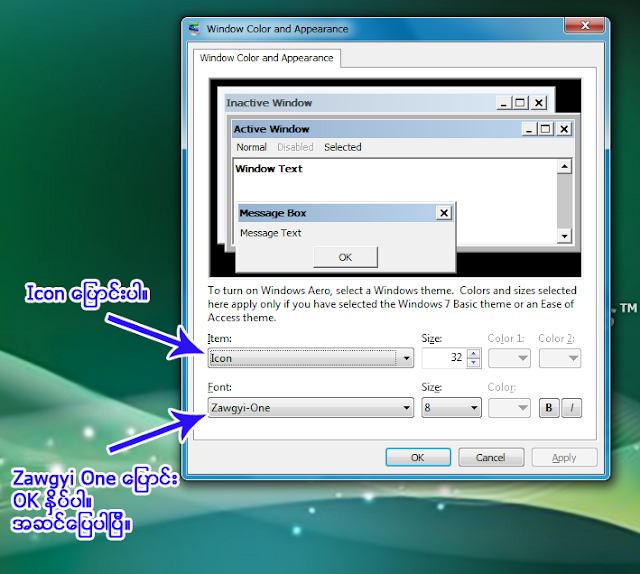Select the Normal menu item in preview
Viewport: 640px width, 574px height.
(251, 147)
